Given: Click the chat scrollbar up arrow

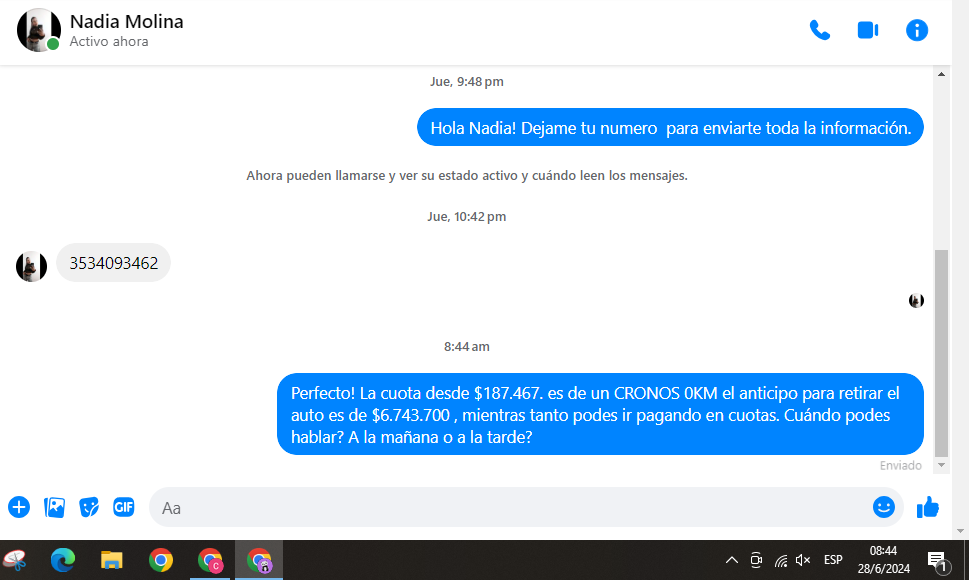Looking at the screenshot, I should point(941,74).
